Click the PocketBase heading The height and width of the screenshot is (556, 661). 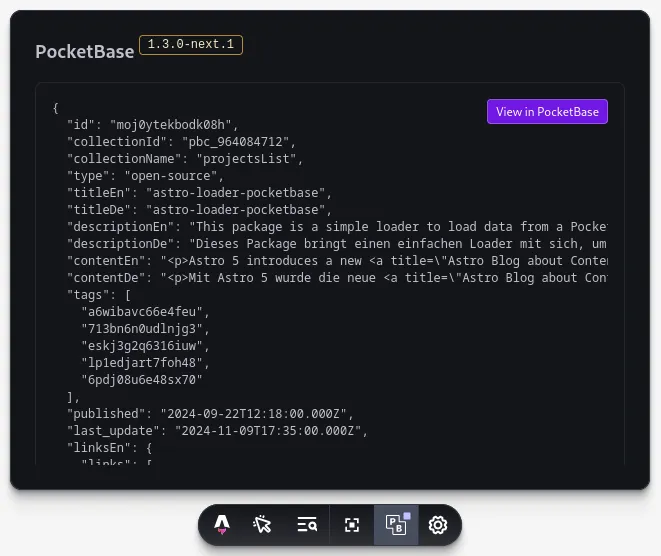coord(85,52)
